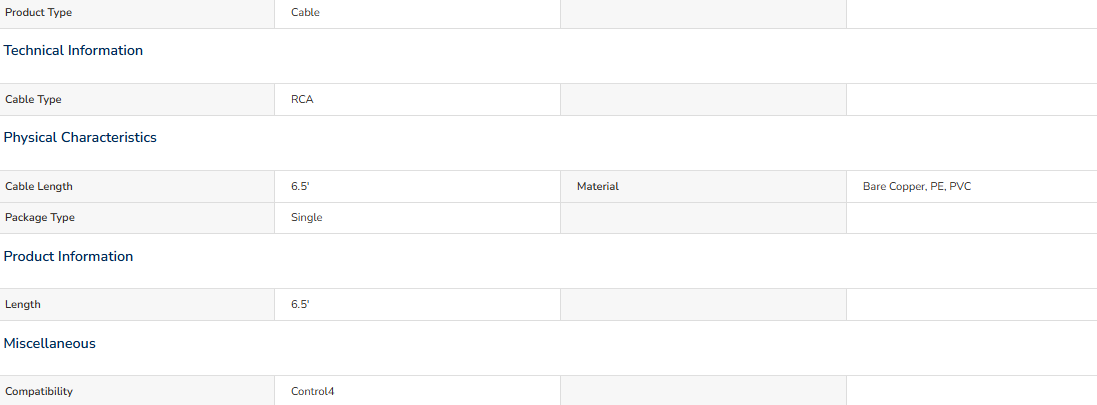
Task: Select the Cable value for Product Type
Action: point(306,13)
